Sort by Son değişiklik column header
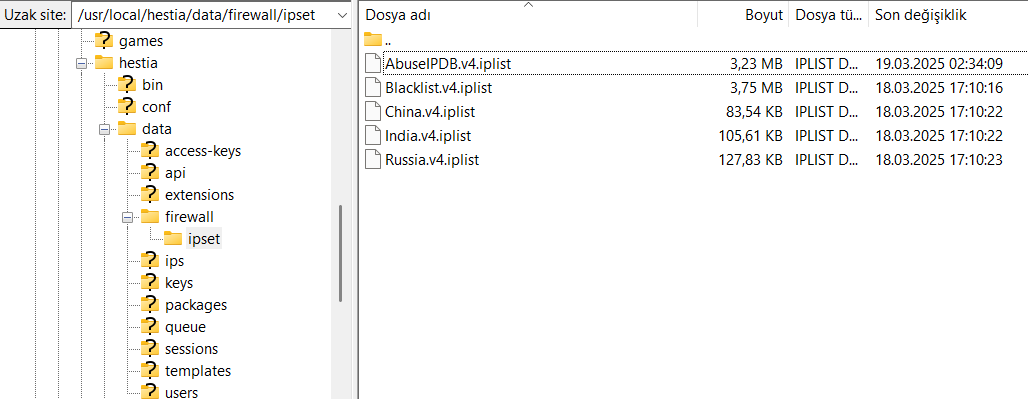1028x399 pixels. pos(948,15)
